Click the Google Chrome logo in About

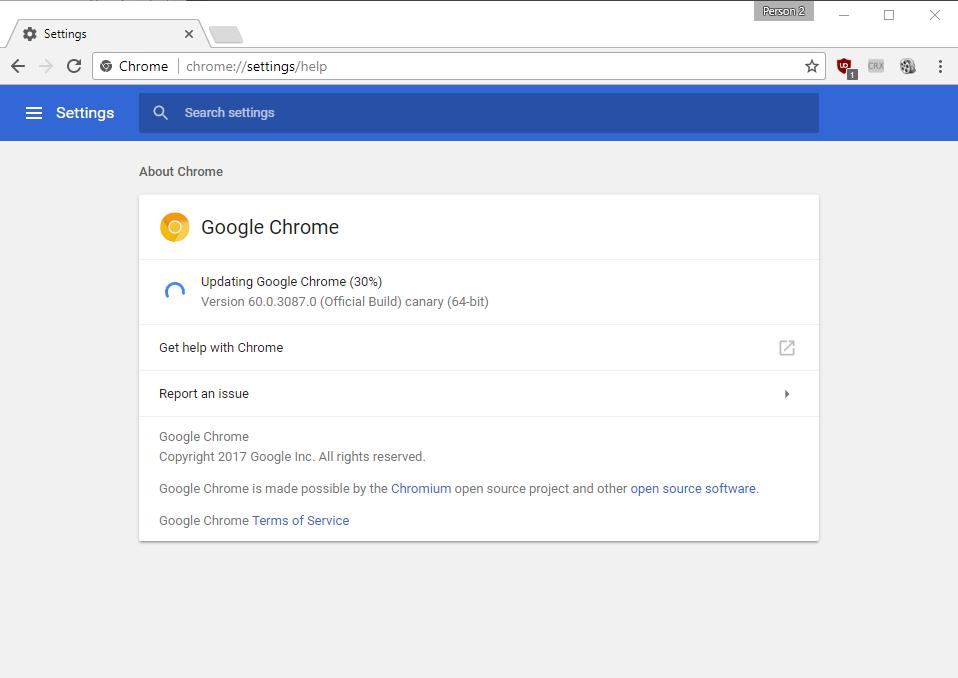tap(174, 227)
